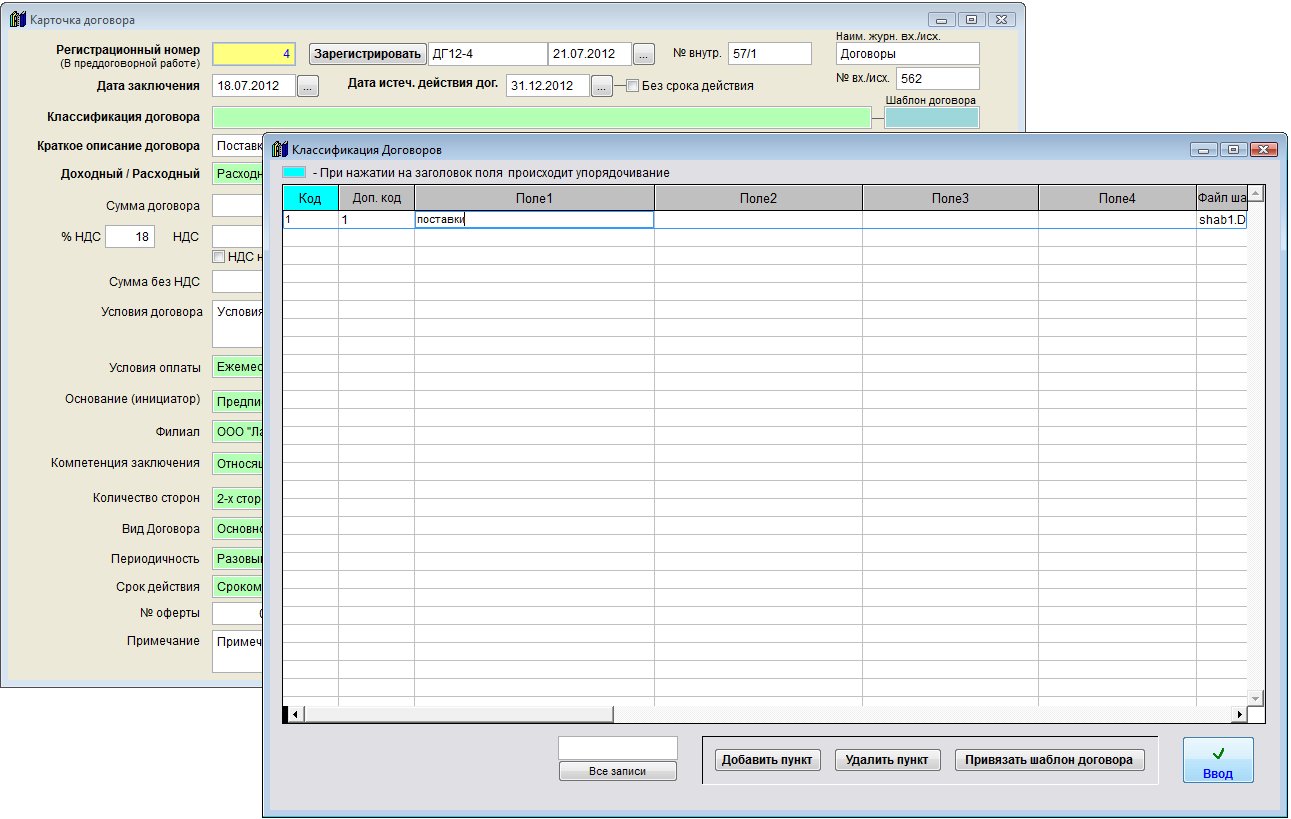Sort table by Поле1 column header
The image size is (1291, 819).
point(534,198)
